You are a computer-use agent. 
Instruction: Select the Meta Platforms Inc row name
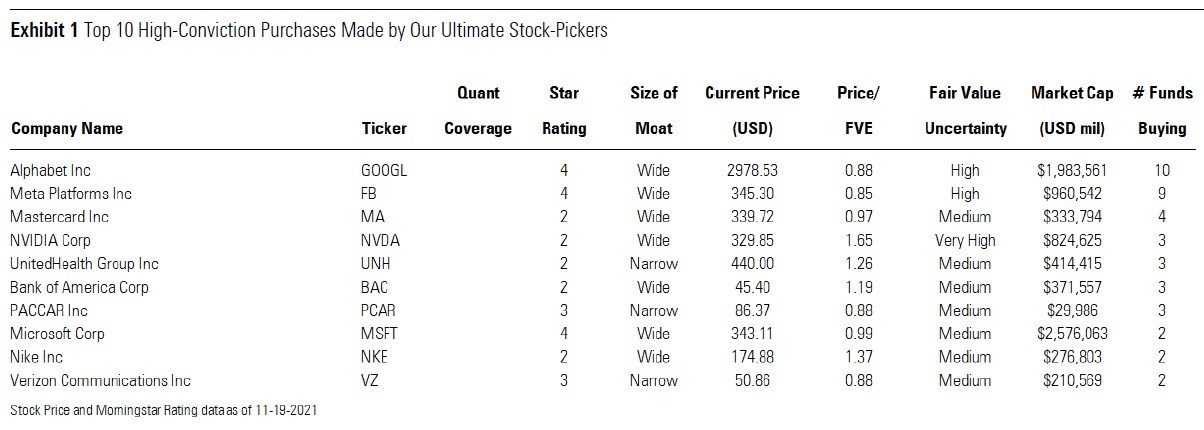click(x=70, y=193)
